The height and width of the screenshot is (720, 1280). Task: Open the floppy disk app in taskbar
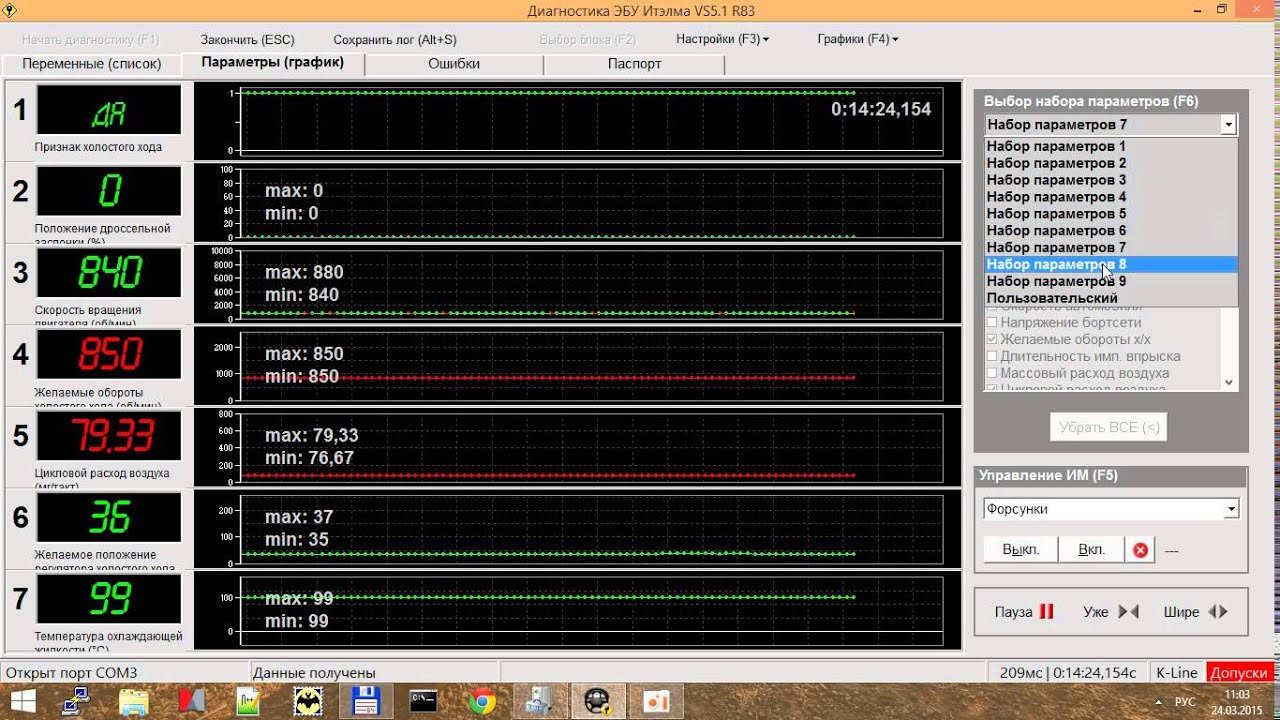tap(365, 701)
